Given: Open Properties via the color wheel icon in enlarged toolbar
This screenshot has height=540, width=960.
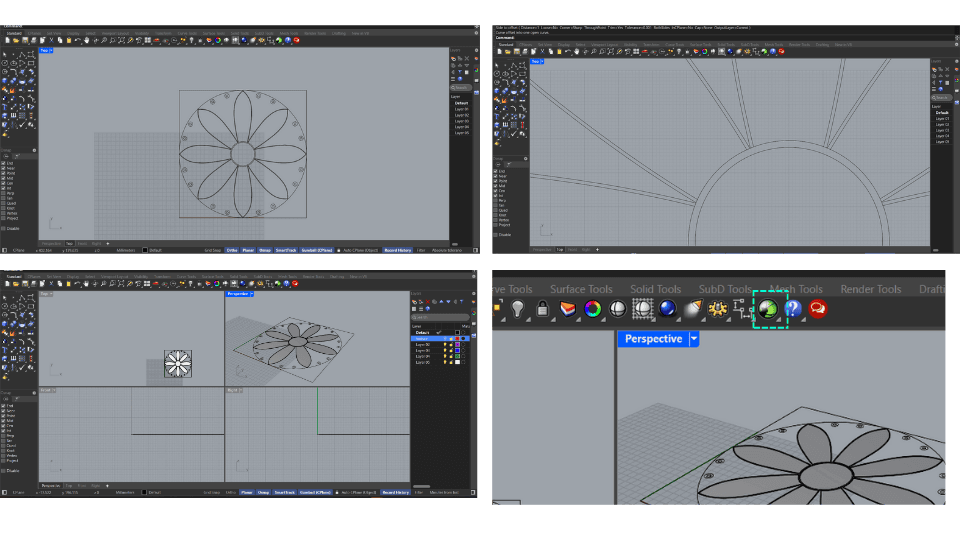Looking at the screenshot, I should click(x=593, y=310).
